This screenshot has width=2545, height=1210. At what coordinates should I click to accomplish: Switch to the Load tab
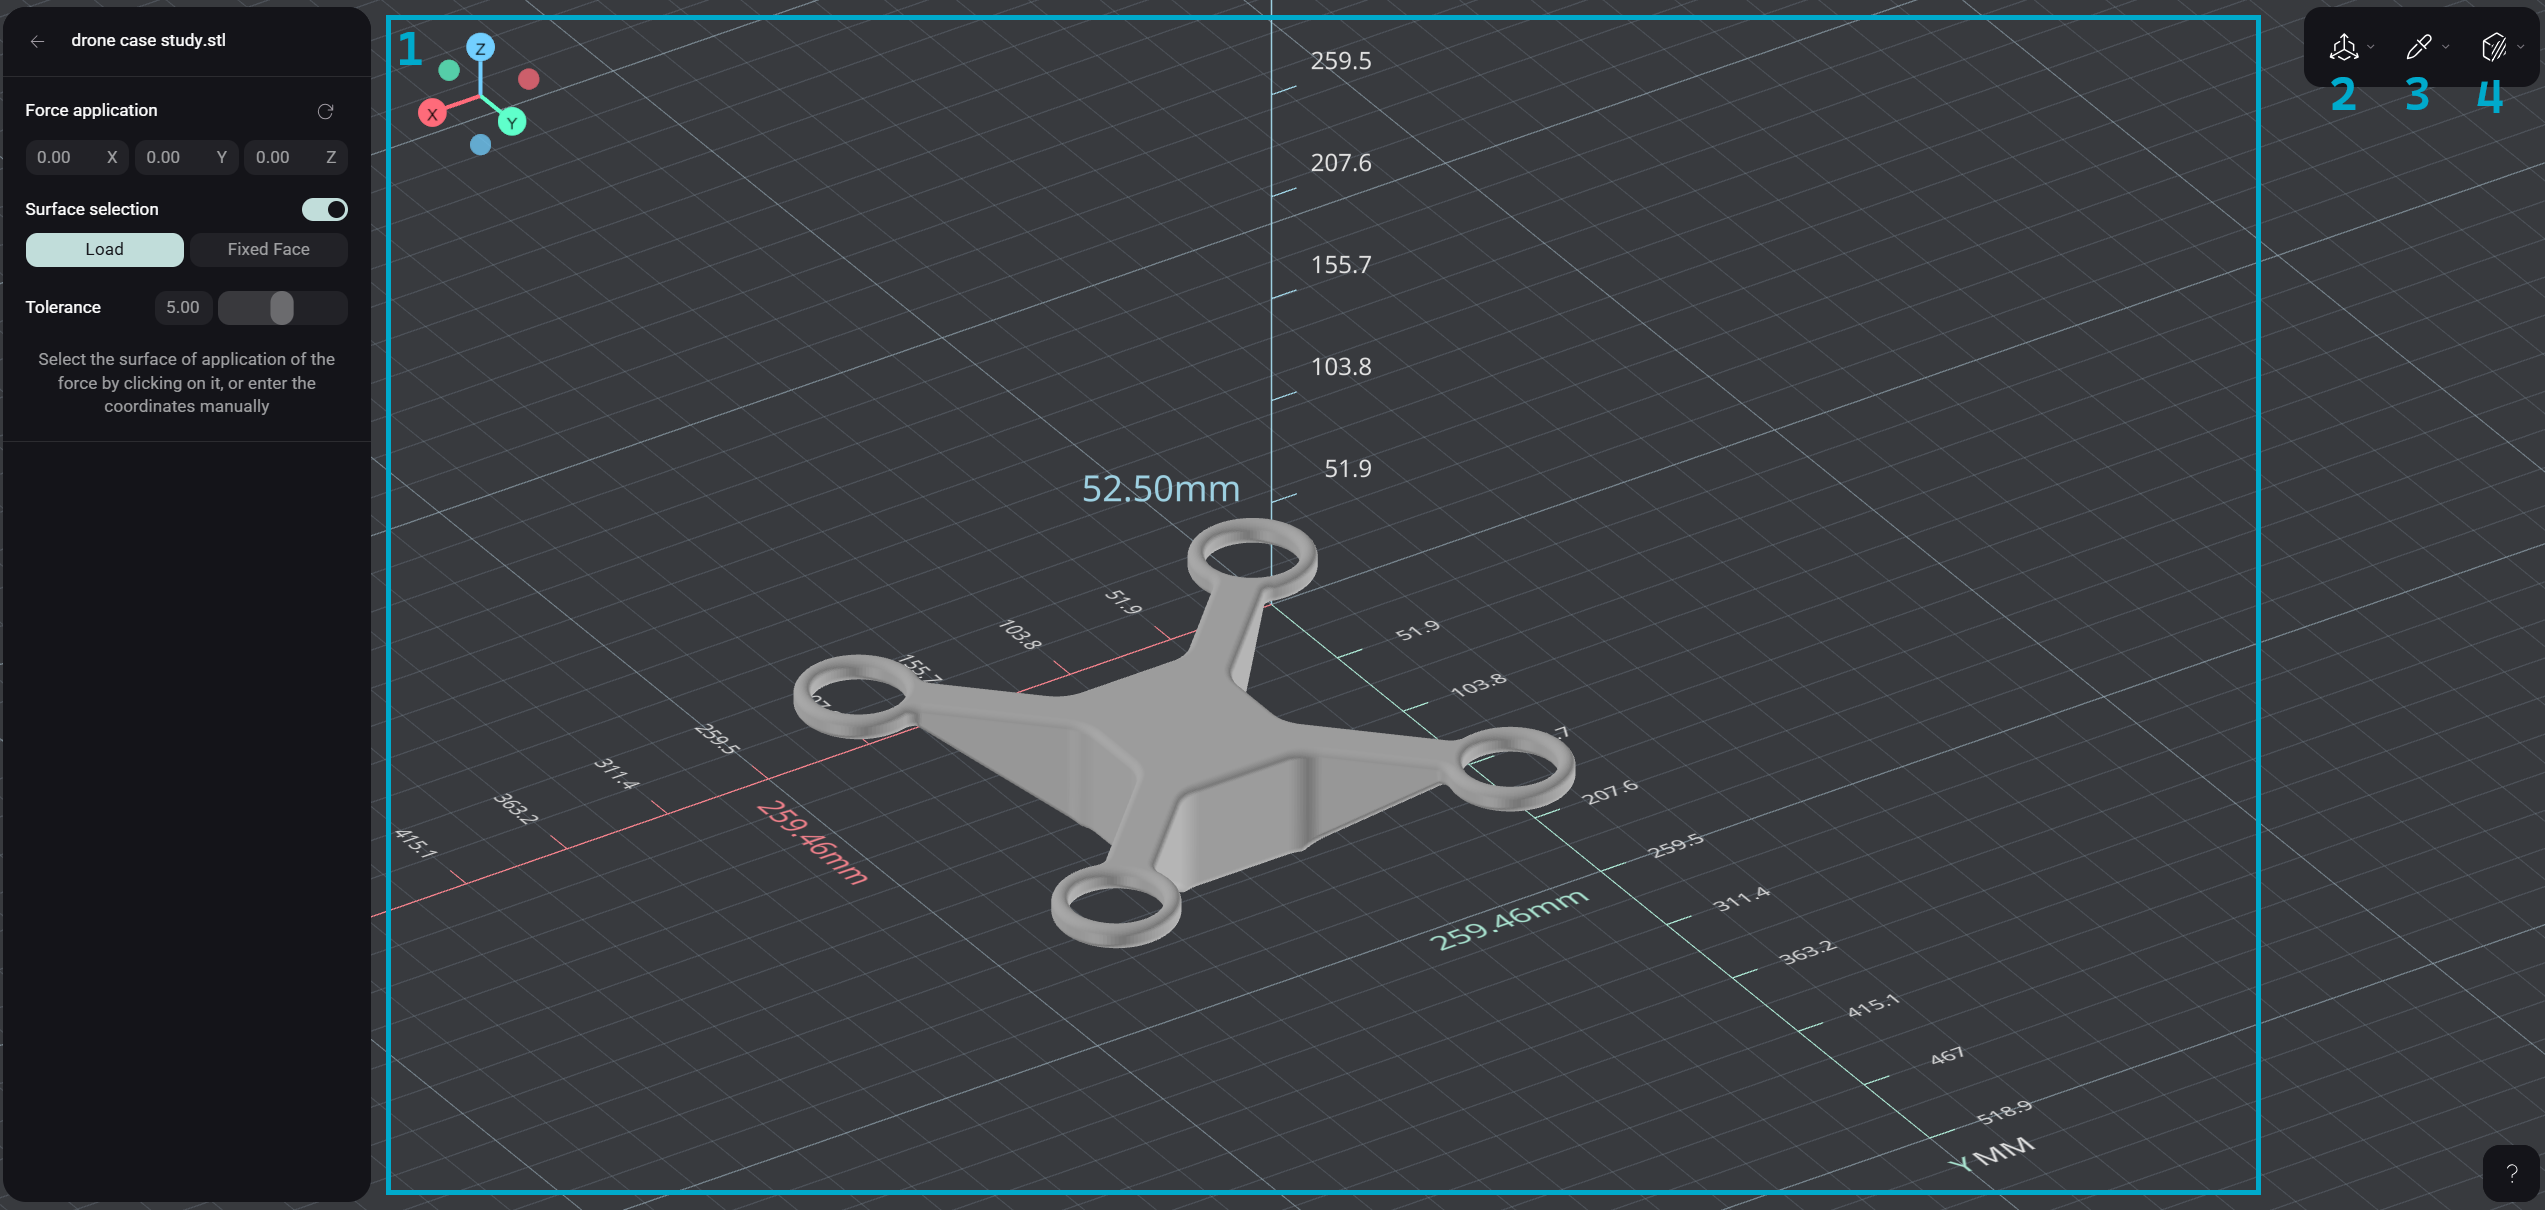(105, 249)
